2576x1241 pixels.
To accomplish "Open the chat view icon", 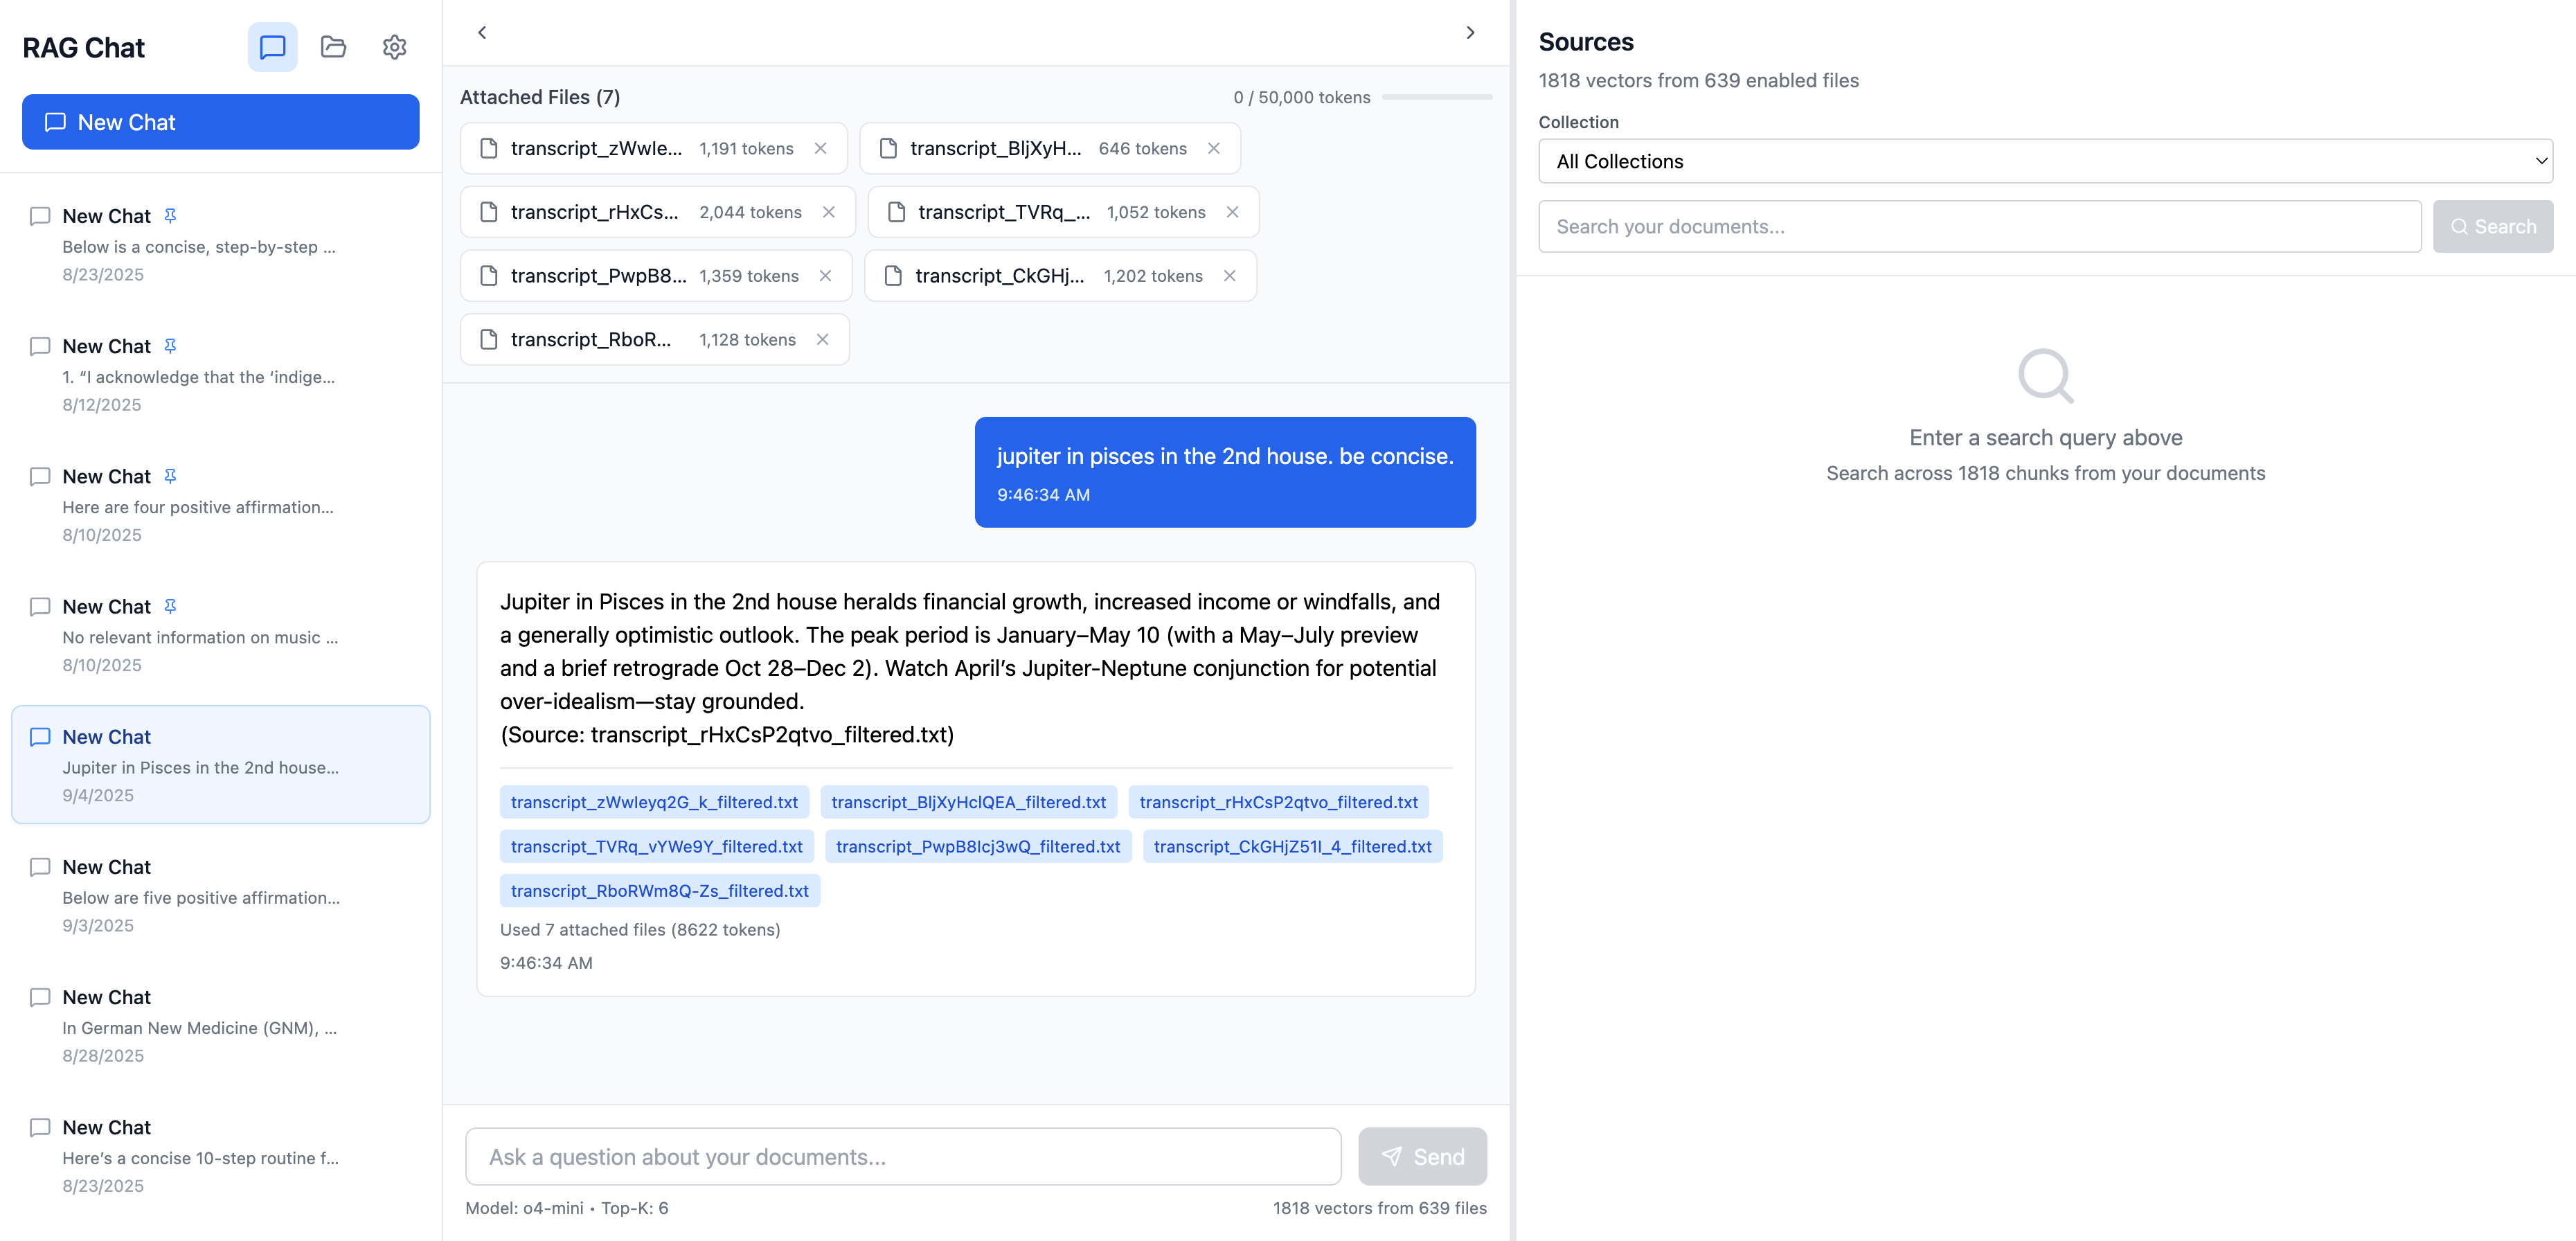I will coord(272,47).
